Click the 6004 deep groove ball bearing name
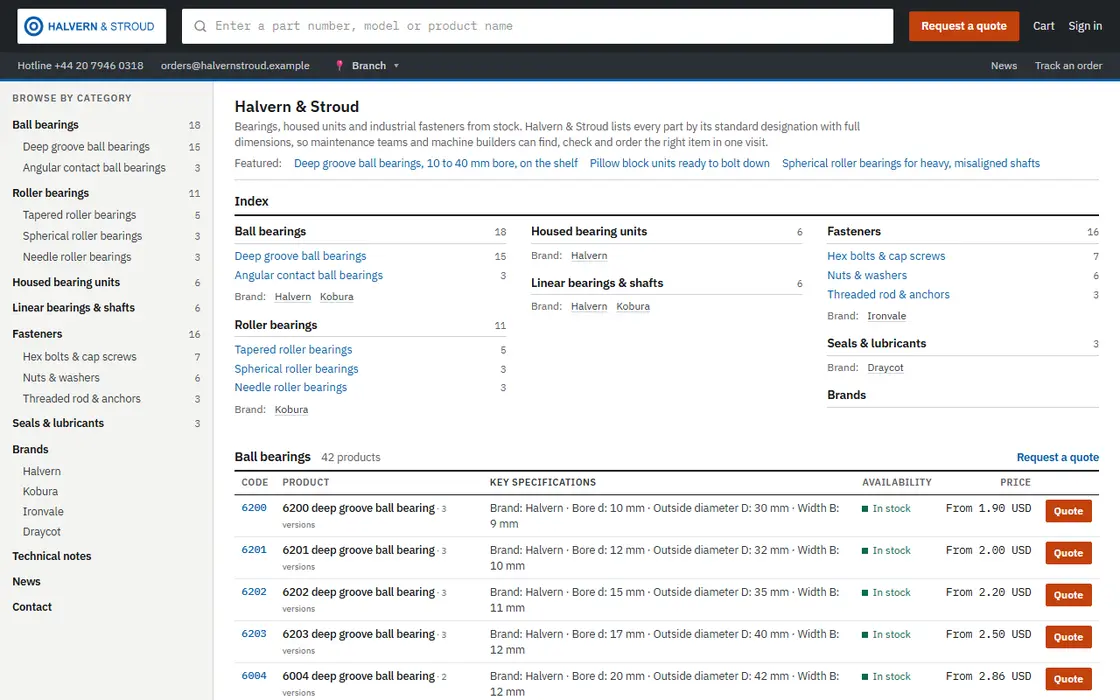1120x700 pixels. 359,676
